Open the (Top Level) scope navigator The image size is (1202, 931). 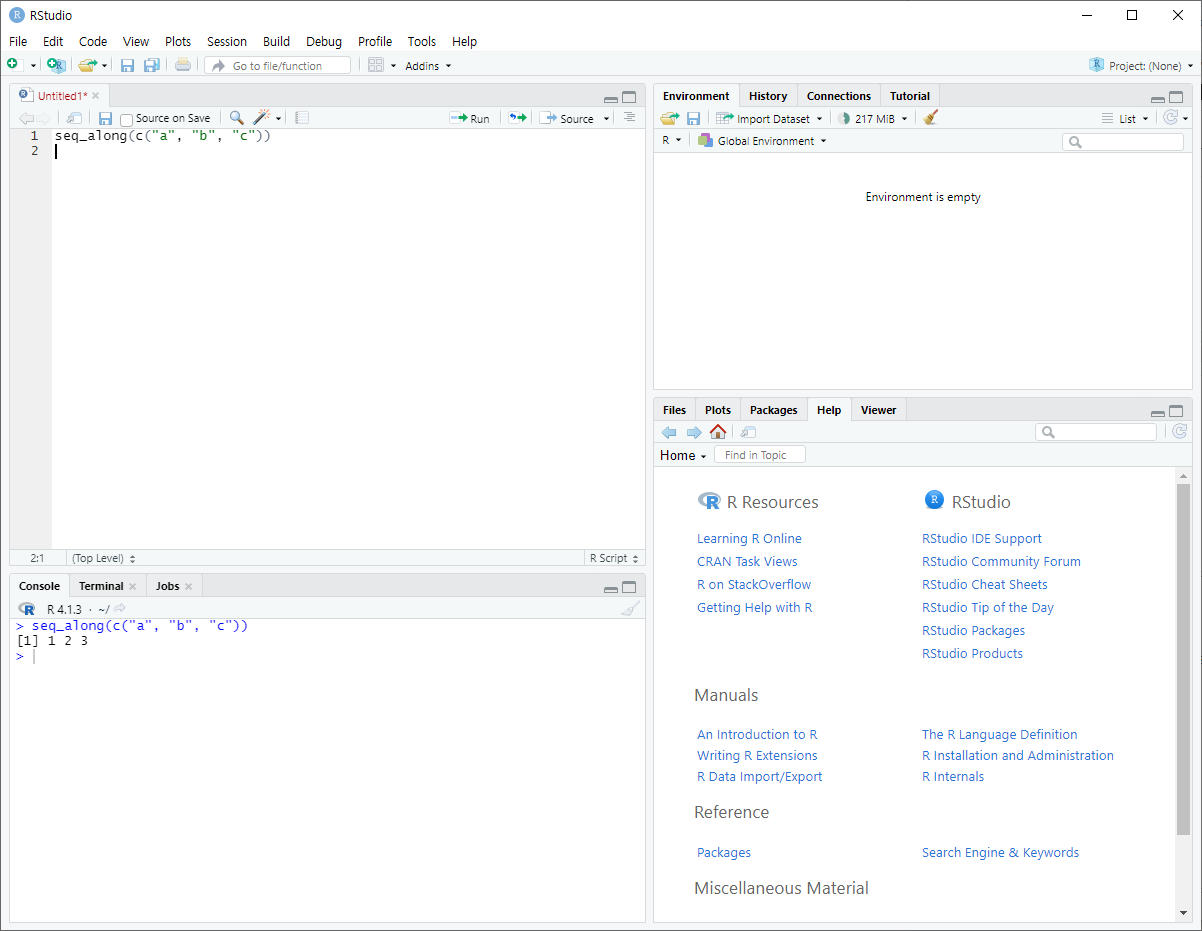tap(104, 558)
